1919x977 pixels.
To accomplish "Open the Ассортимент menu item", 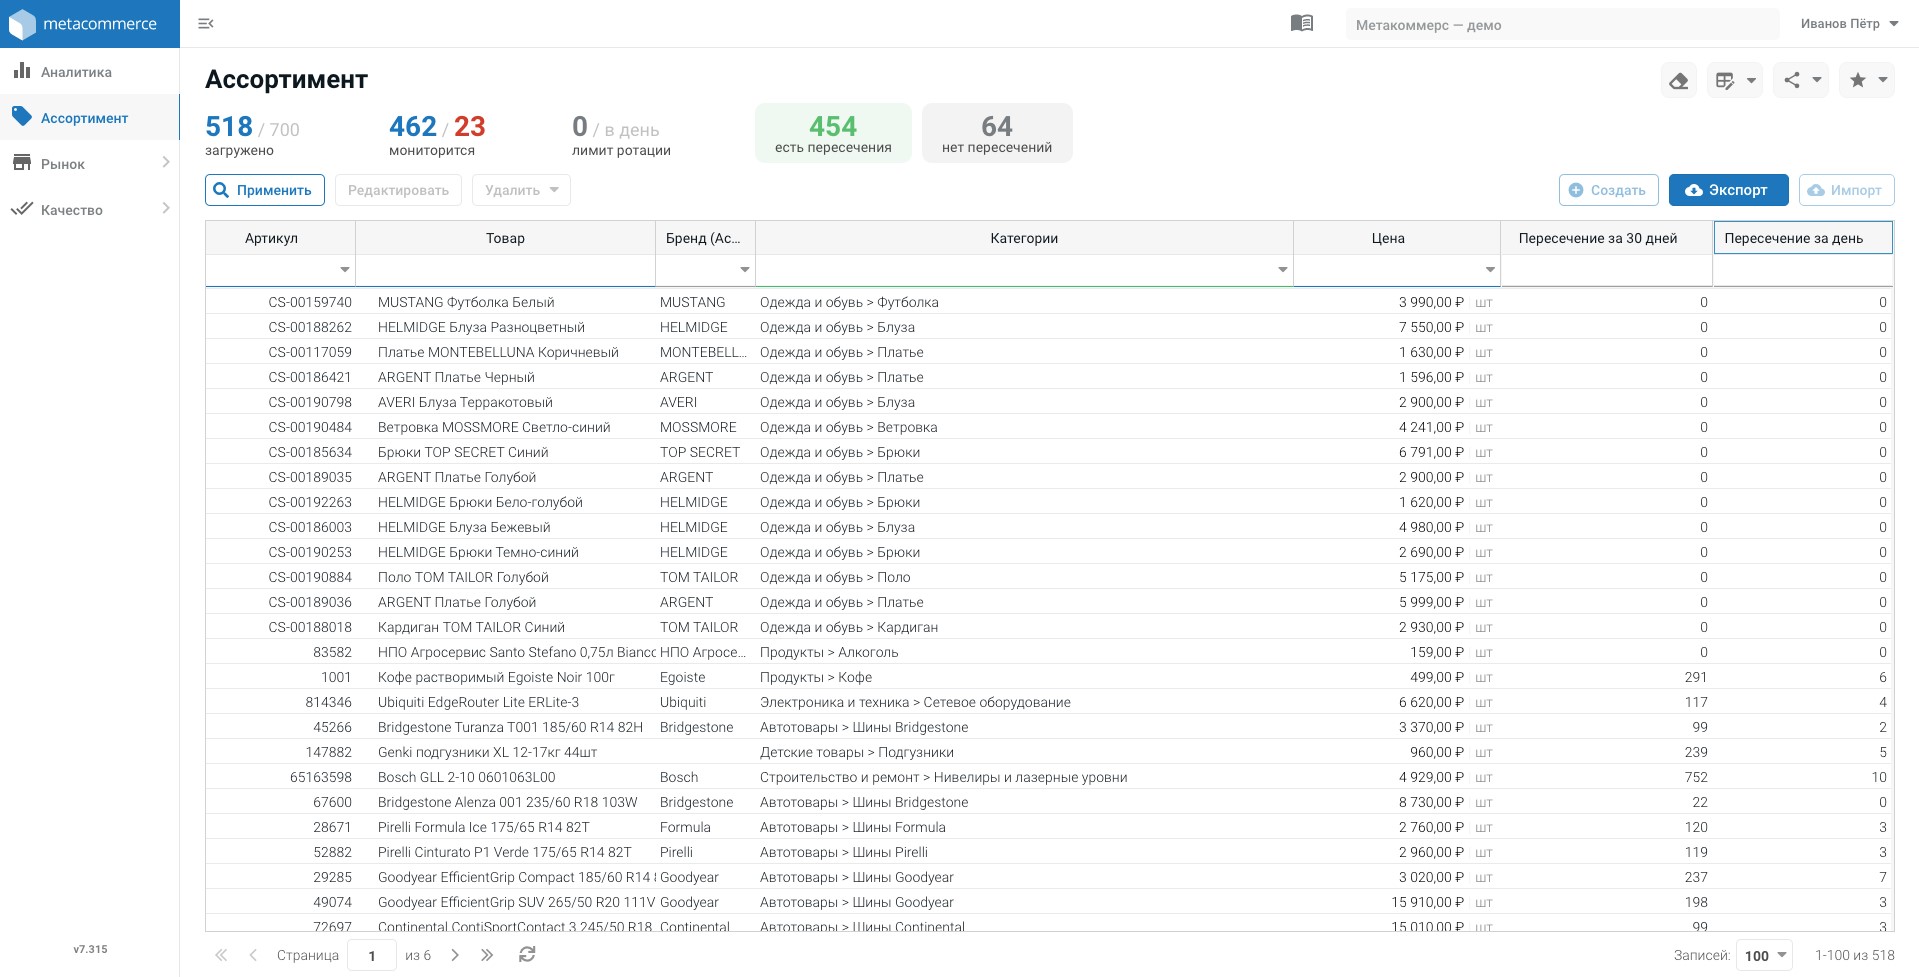I will pyautogui.click(x=89, y=118).
